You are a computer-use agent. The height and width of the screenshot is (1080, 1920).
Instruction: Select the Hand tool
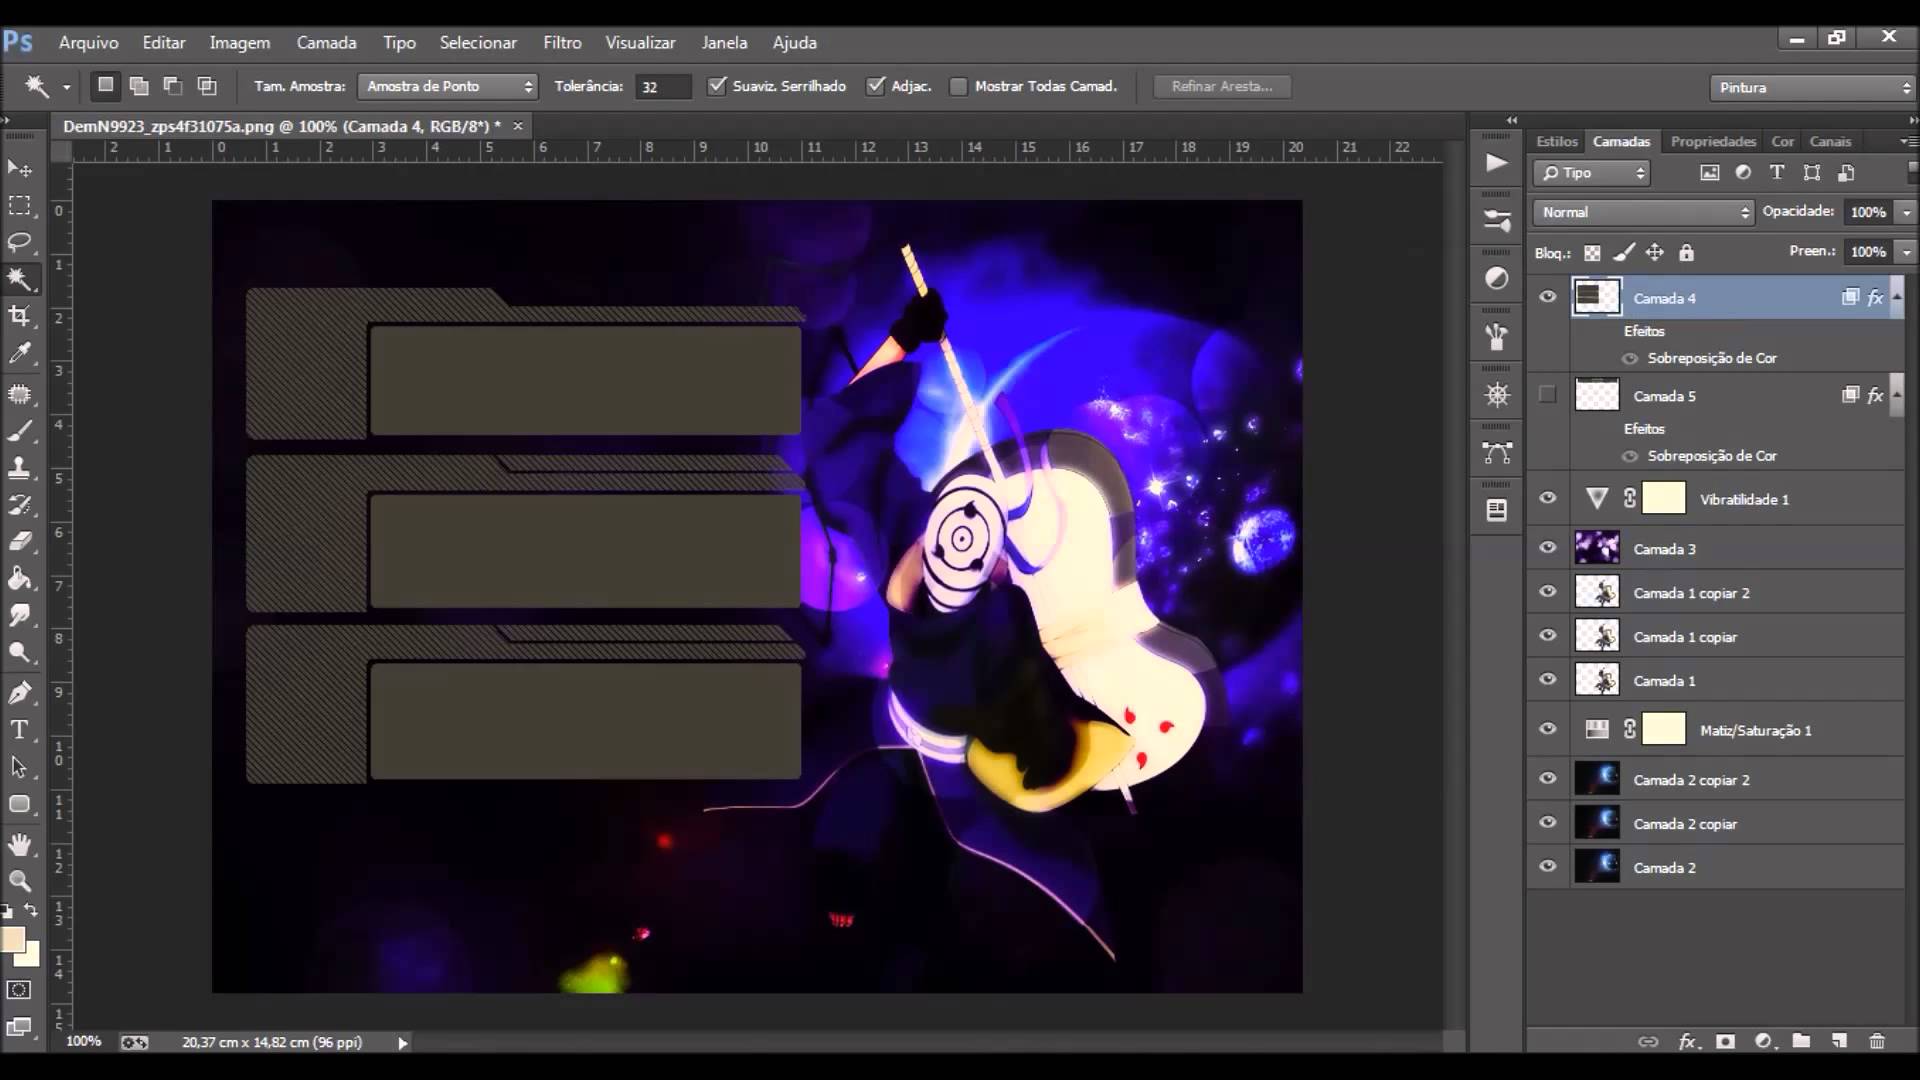(x=20, y=845)
